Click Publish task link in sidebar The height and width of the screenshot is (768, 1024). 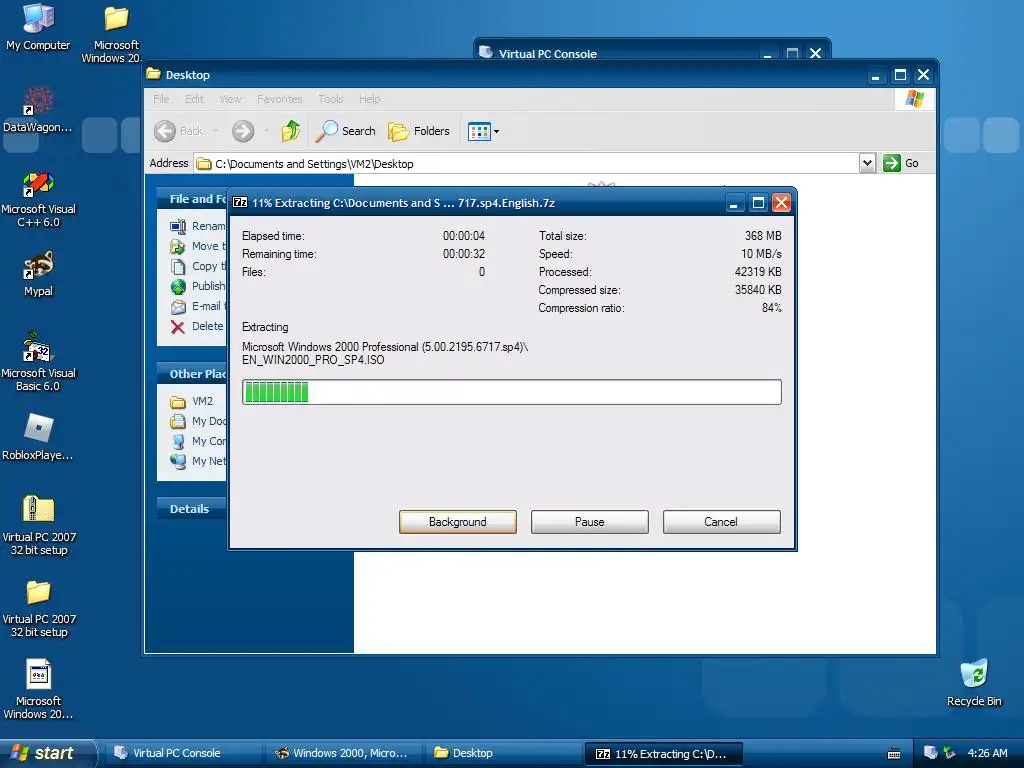(x=198, y=286)
